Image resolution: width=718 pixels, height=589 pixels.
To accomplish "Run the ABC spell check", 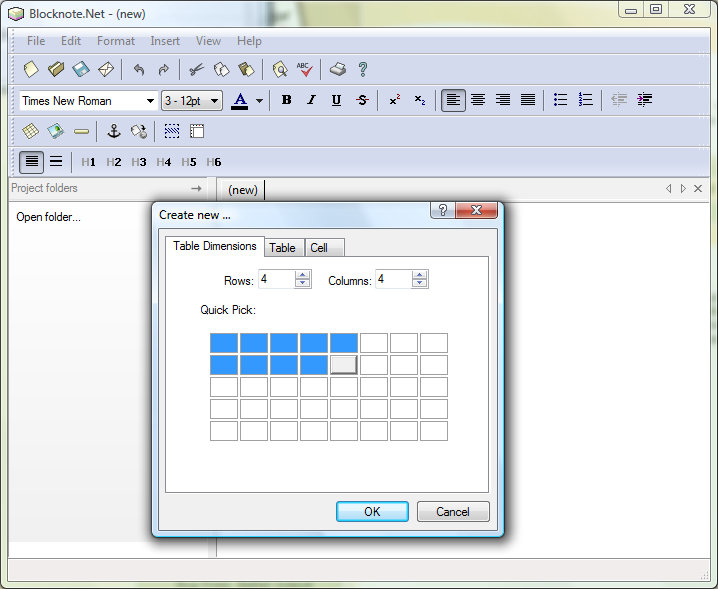I will coord(305,70).
